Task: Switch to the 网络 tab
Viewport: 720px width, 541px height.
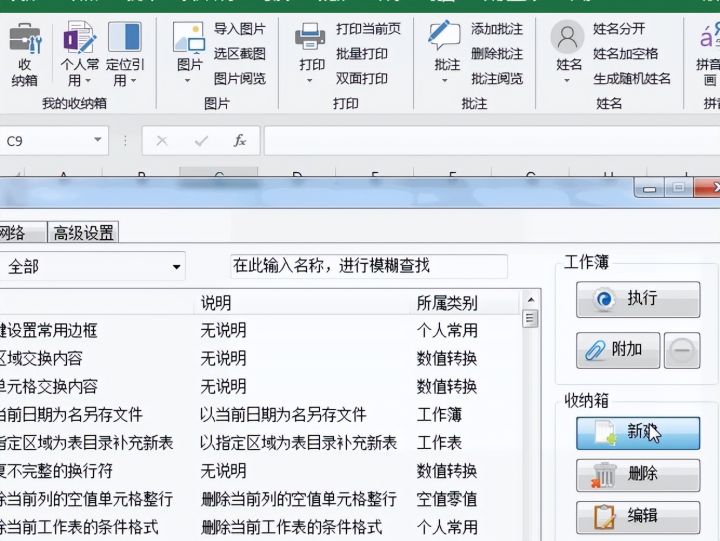Action: [x=21, y=232]
